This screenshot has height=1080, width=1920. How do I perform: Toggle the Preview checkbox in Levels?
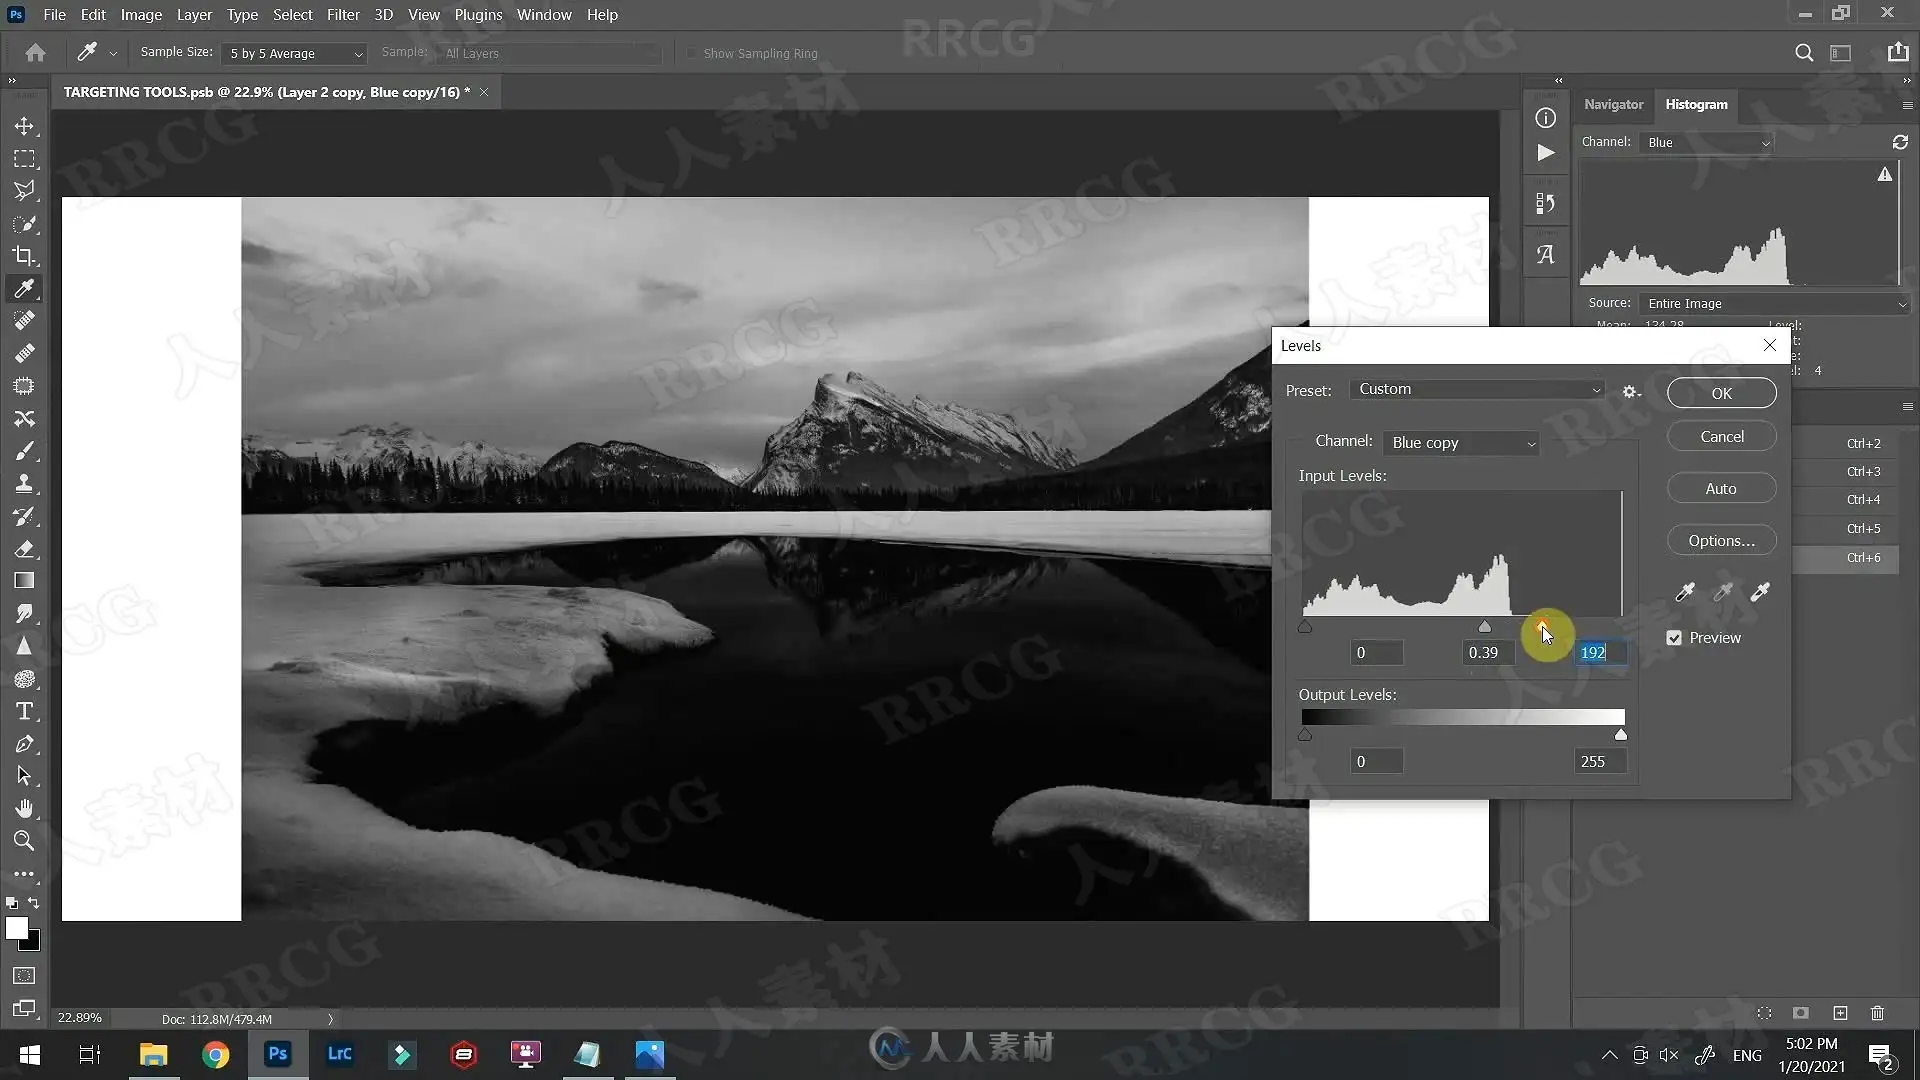tap(1674, 638)
